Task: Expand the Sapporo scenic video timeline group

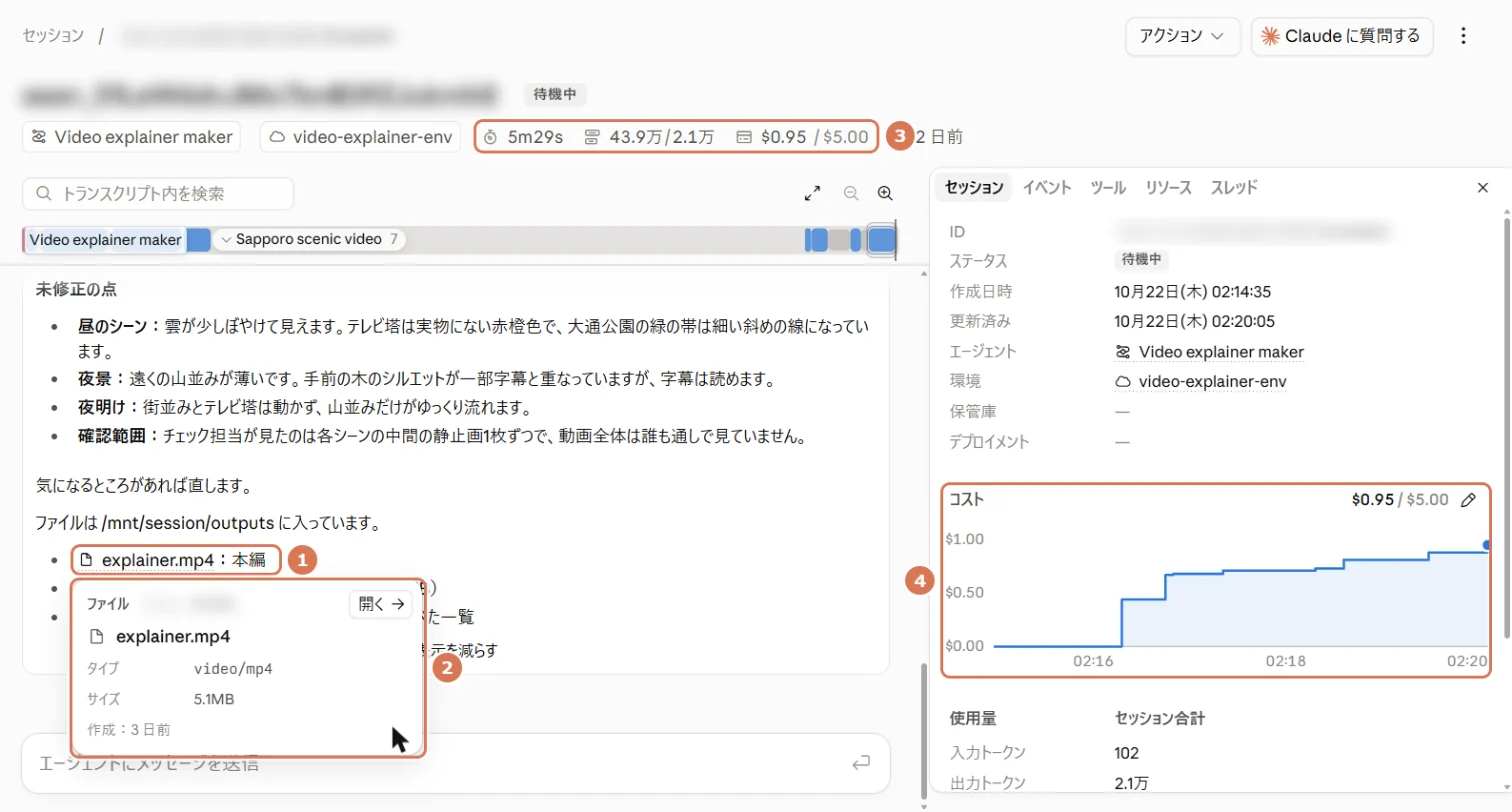Action: coord(308,240)
